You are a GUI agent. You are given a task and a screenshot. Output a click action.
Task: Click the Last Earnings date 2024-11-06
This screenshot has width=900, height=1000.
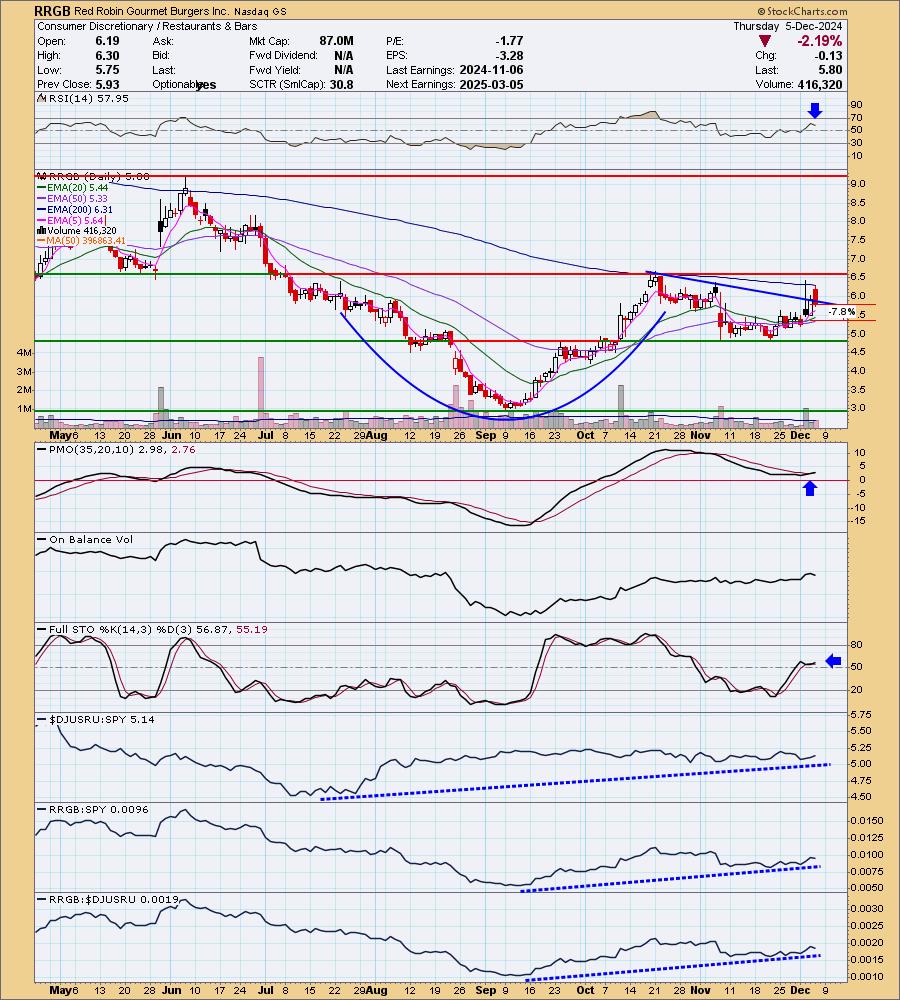pyautogui.click(x=491, y=70)
